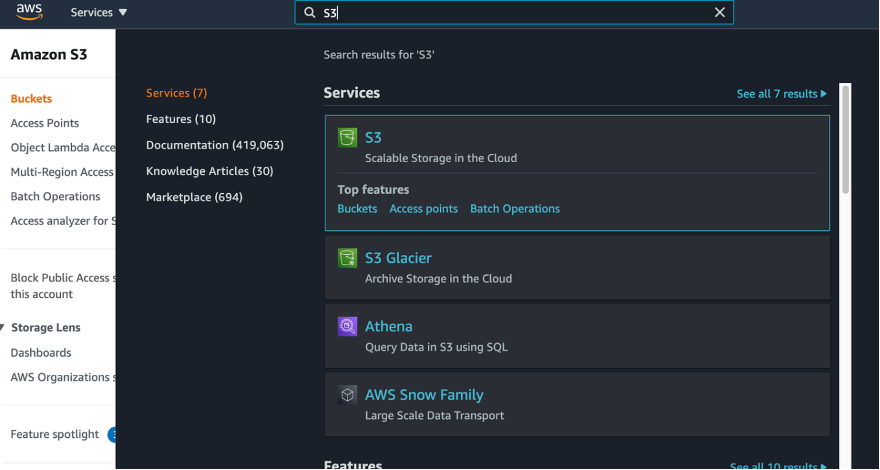Click the Athena service icon
Image resolution: width=880 pixels, height=470 pixels.
click(347, 327)
